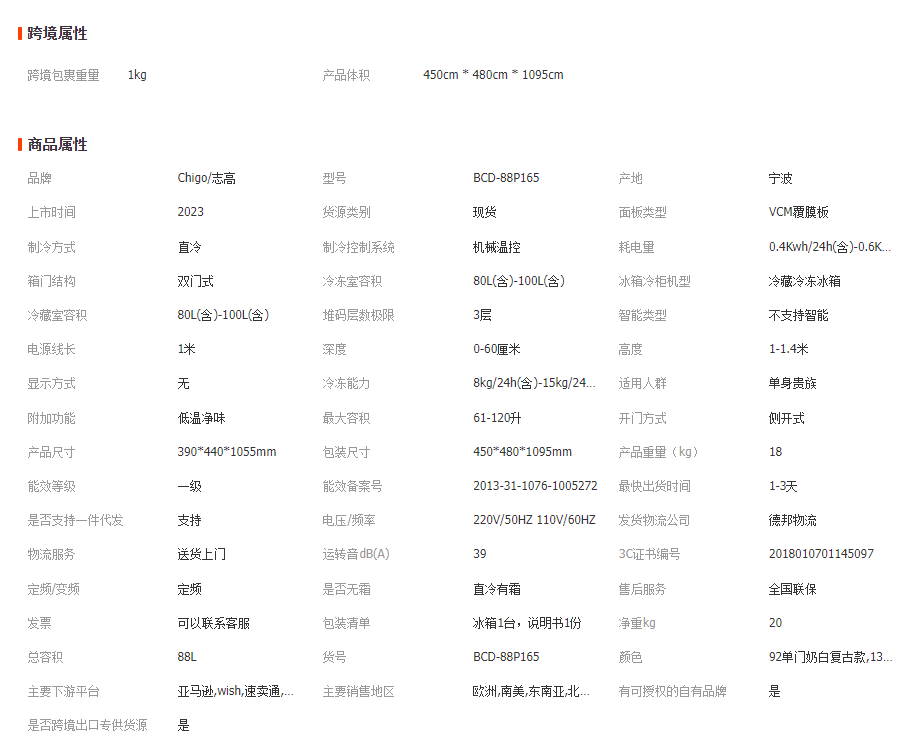Click the 开门方式 value 侧开式
Viewport: 915px width, 748px height.
[787, 418]
